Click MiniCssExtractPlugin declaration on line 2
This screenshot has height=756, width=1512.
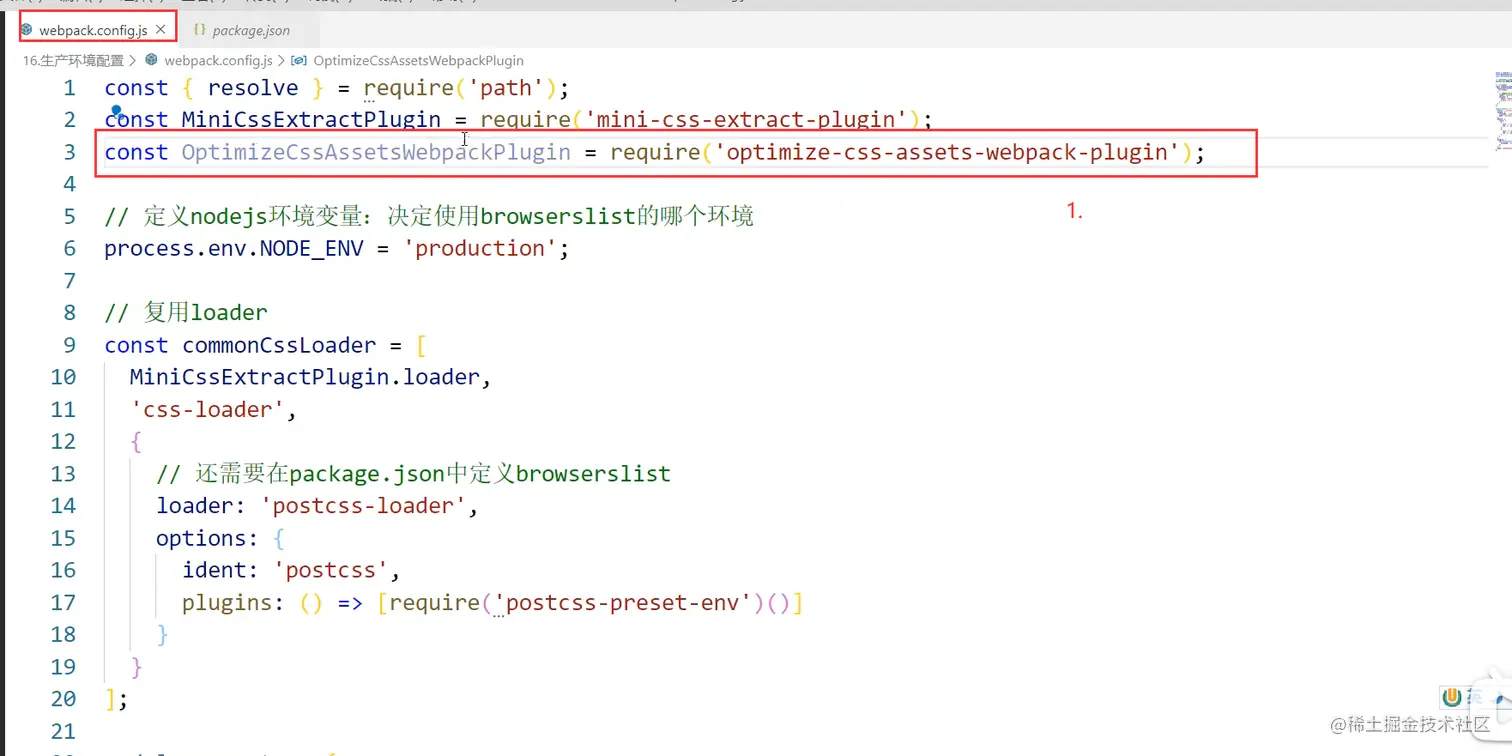[x=311, y=120]
